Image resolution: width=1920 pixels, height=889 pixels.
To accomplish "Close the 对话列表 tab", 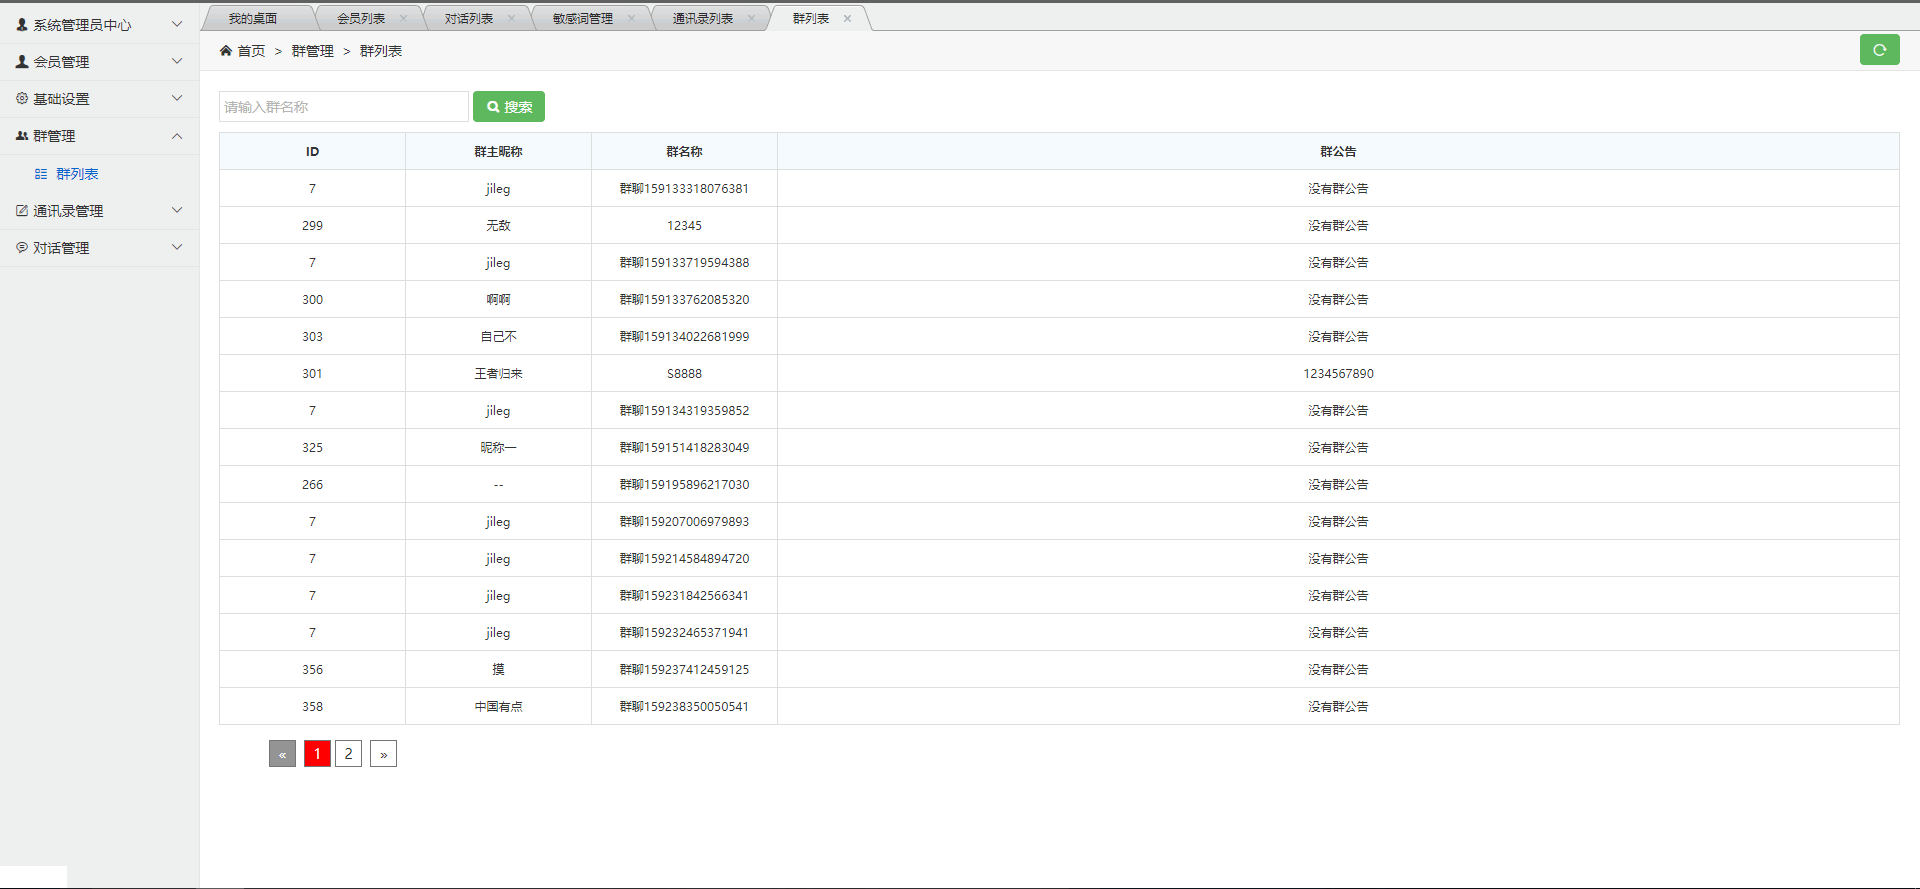I will (511, 18).
